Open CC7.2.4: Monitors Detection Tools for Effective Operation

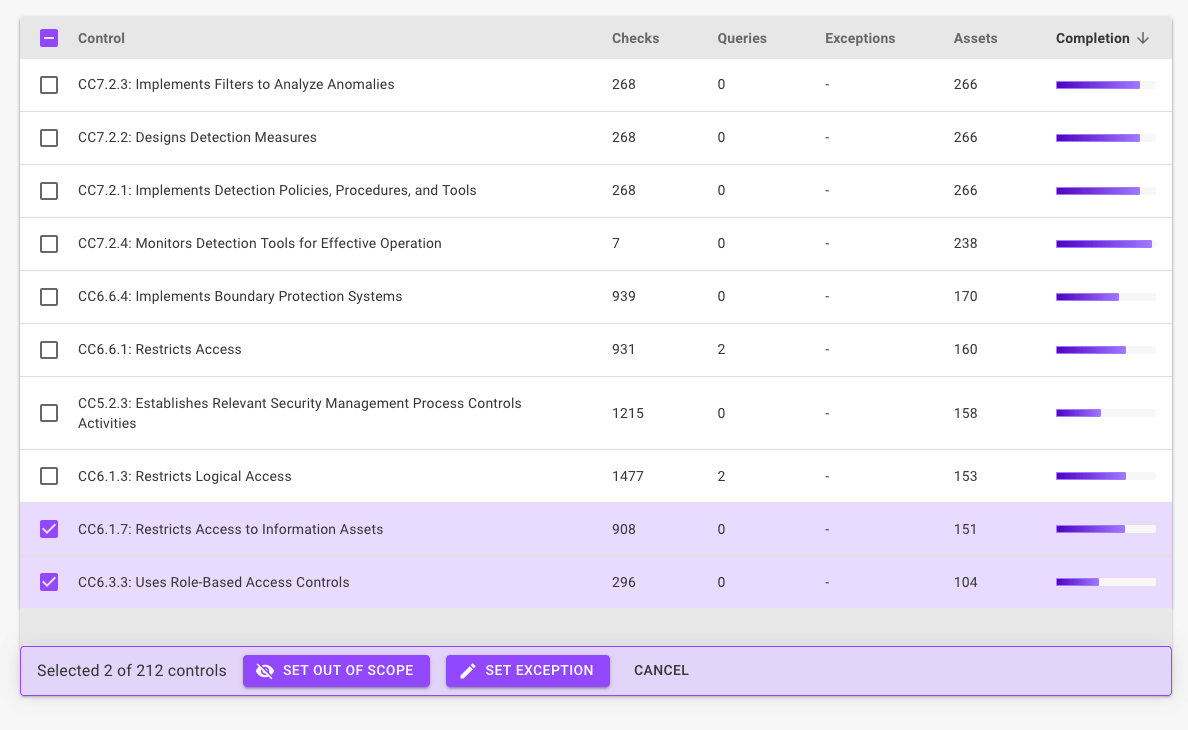260,243
